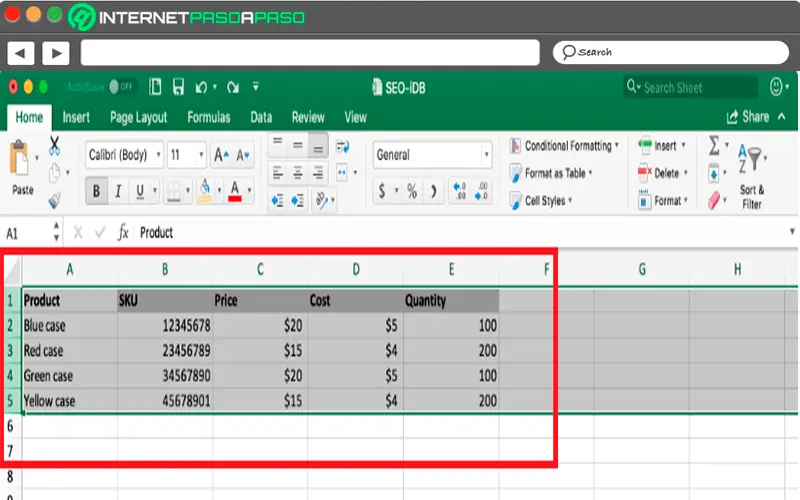Image resolution: width=800 pixels, height=500 pixels.
Task: Click the A1 name box
Action: (x=29, y=233)
